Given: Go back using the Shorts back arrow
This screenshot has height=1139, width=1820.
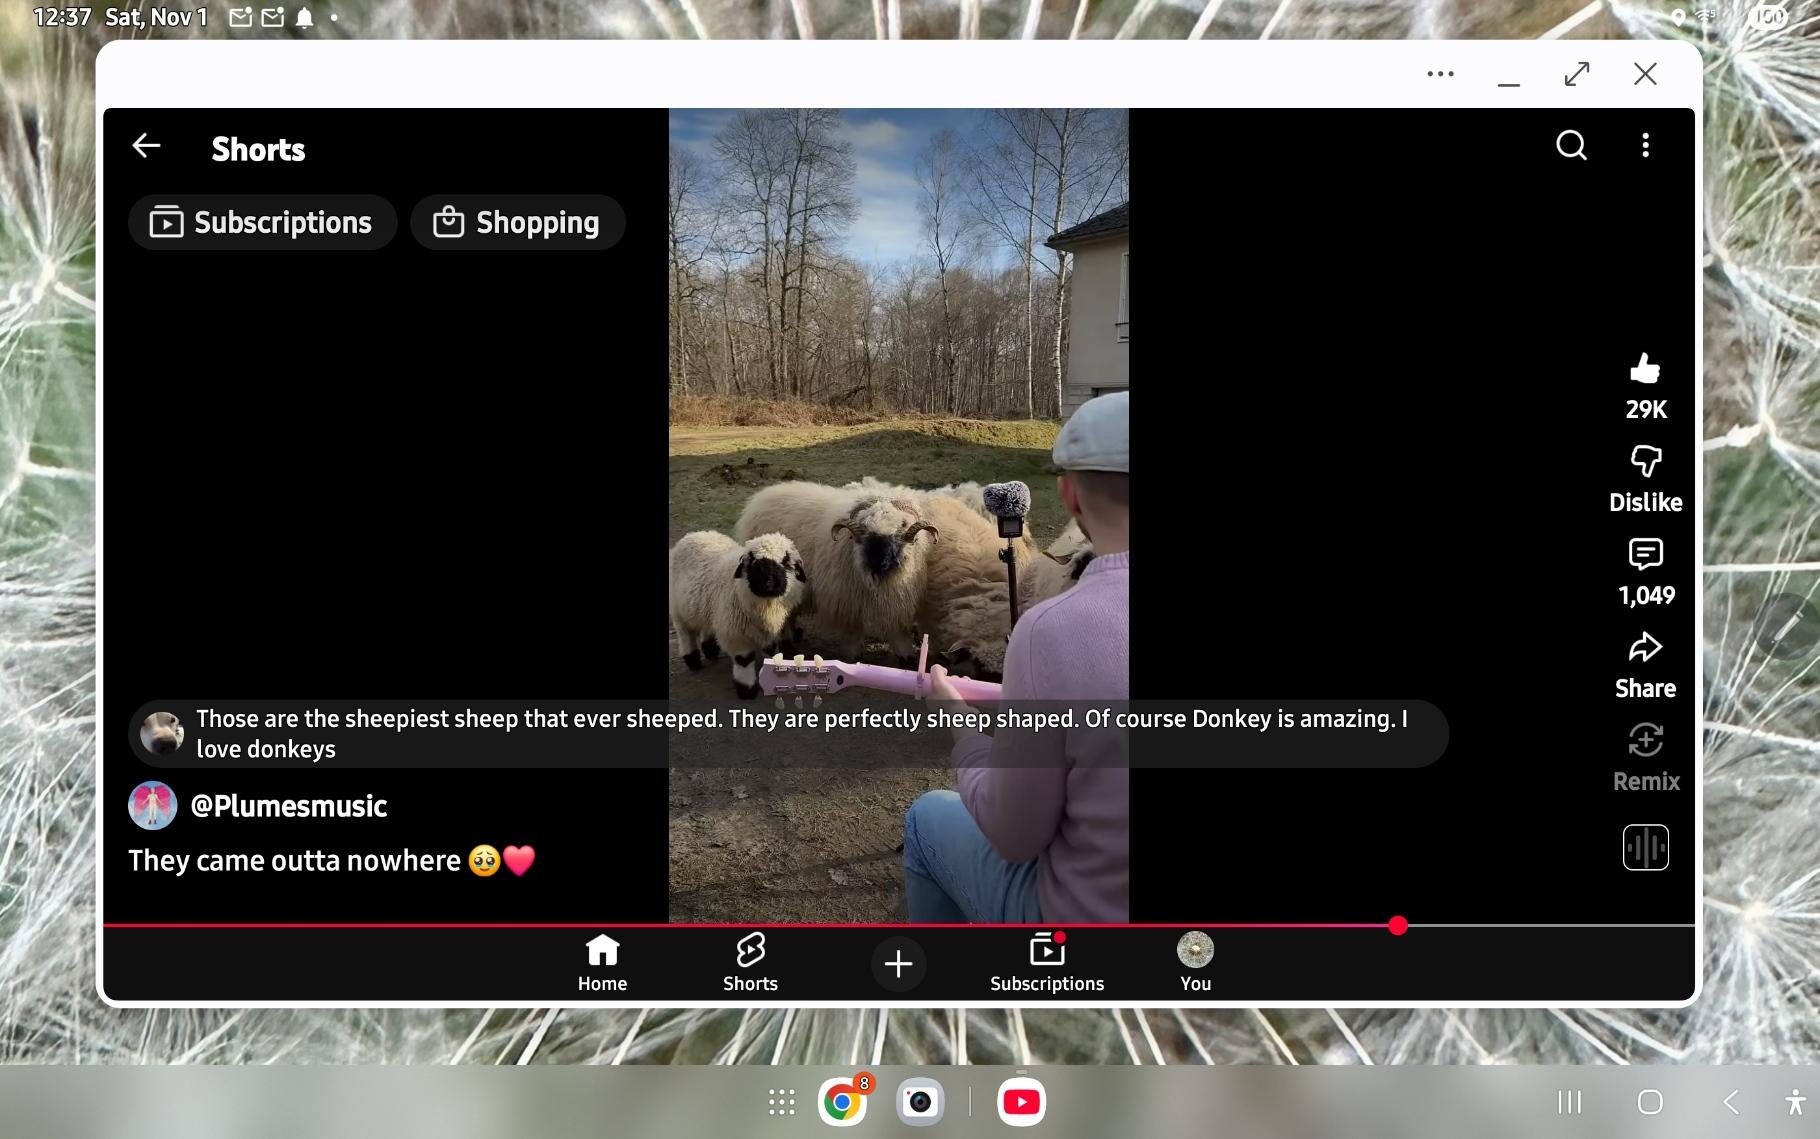Looking at the screenshot, I should 146,146.
